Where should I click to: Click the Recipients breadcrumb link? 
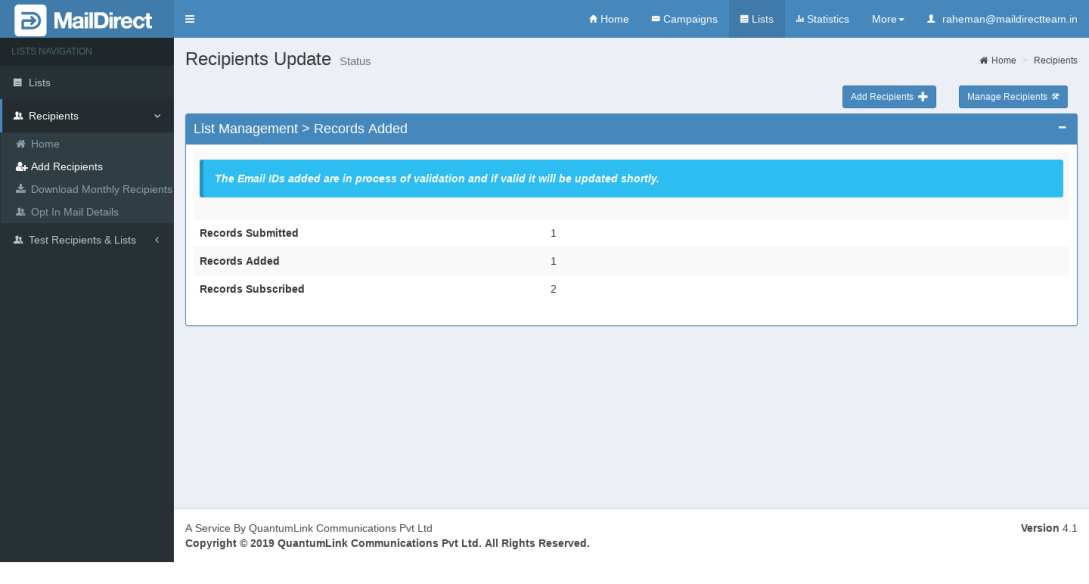1055,61
